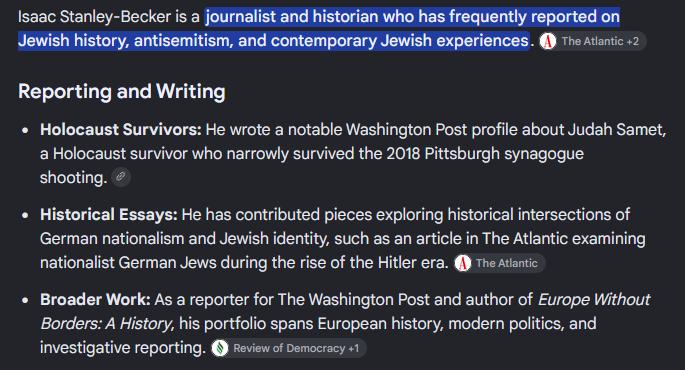This screenshot has height=370, width=685.
Task: Open The Atlantic source chip under Historical Essays
Action: pos(499,263)
